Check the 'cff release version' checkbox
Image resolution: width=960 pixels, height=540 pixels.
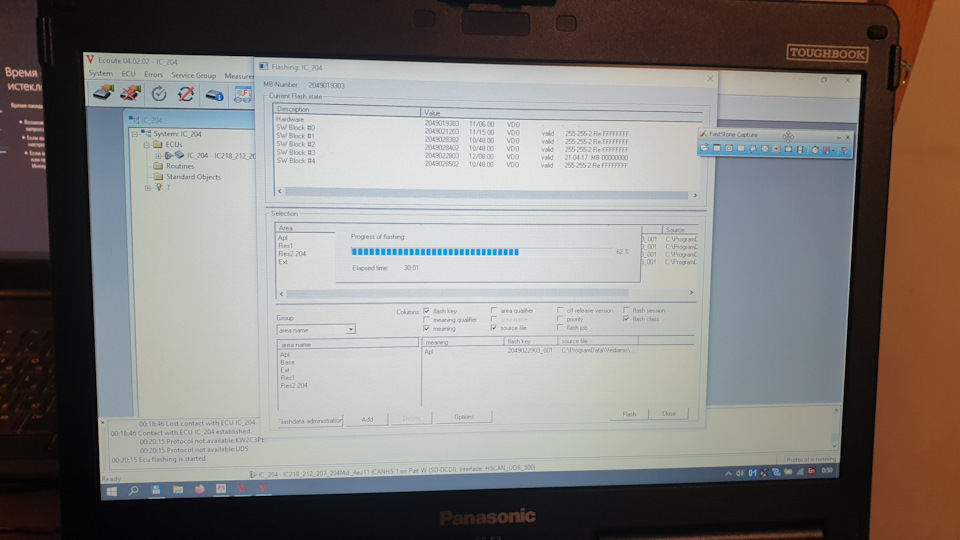click(560, 310)
